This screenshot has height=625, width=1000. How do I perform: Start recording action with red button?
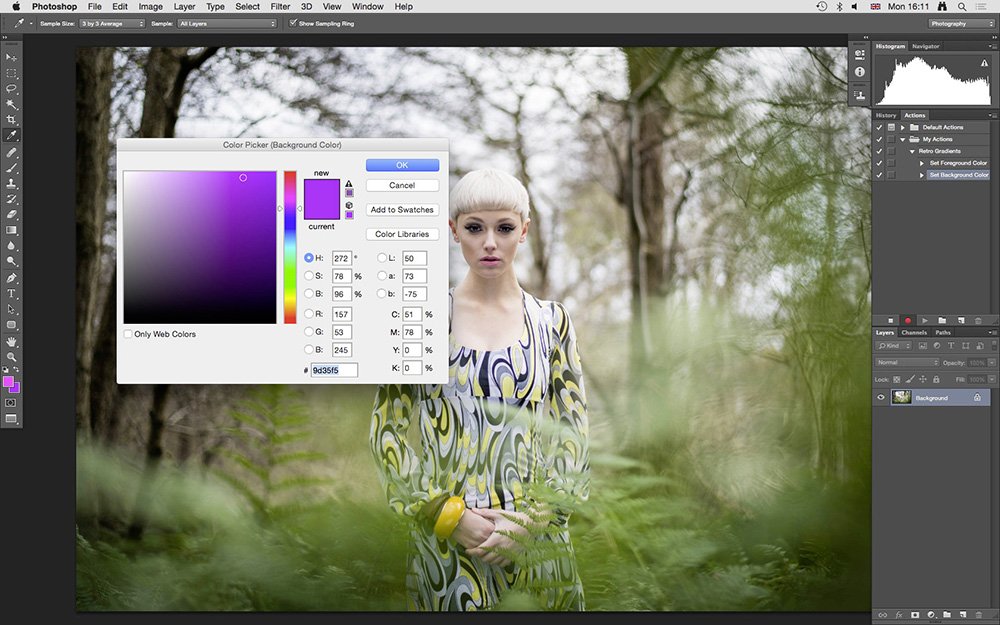click(908, 320)
